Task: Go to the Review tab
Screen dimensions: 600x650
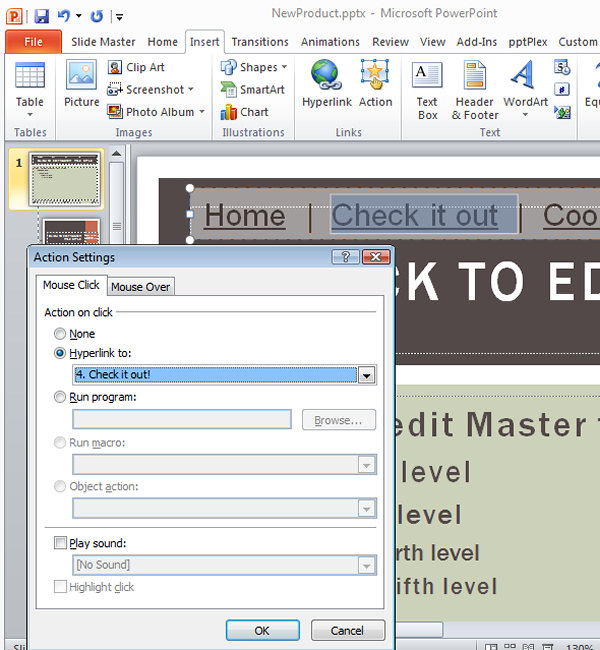Action: [x=390, y=42]
